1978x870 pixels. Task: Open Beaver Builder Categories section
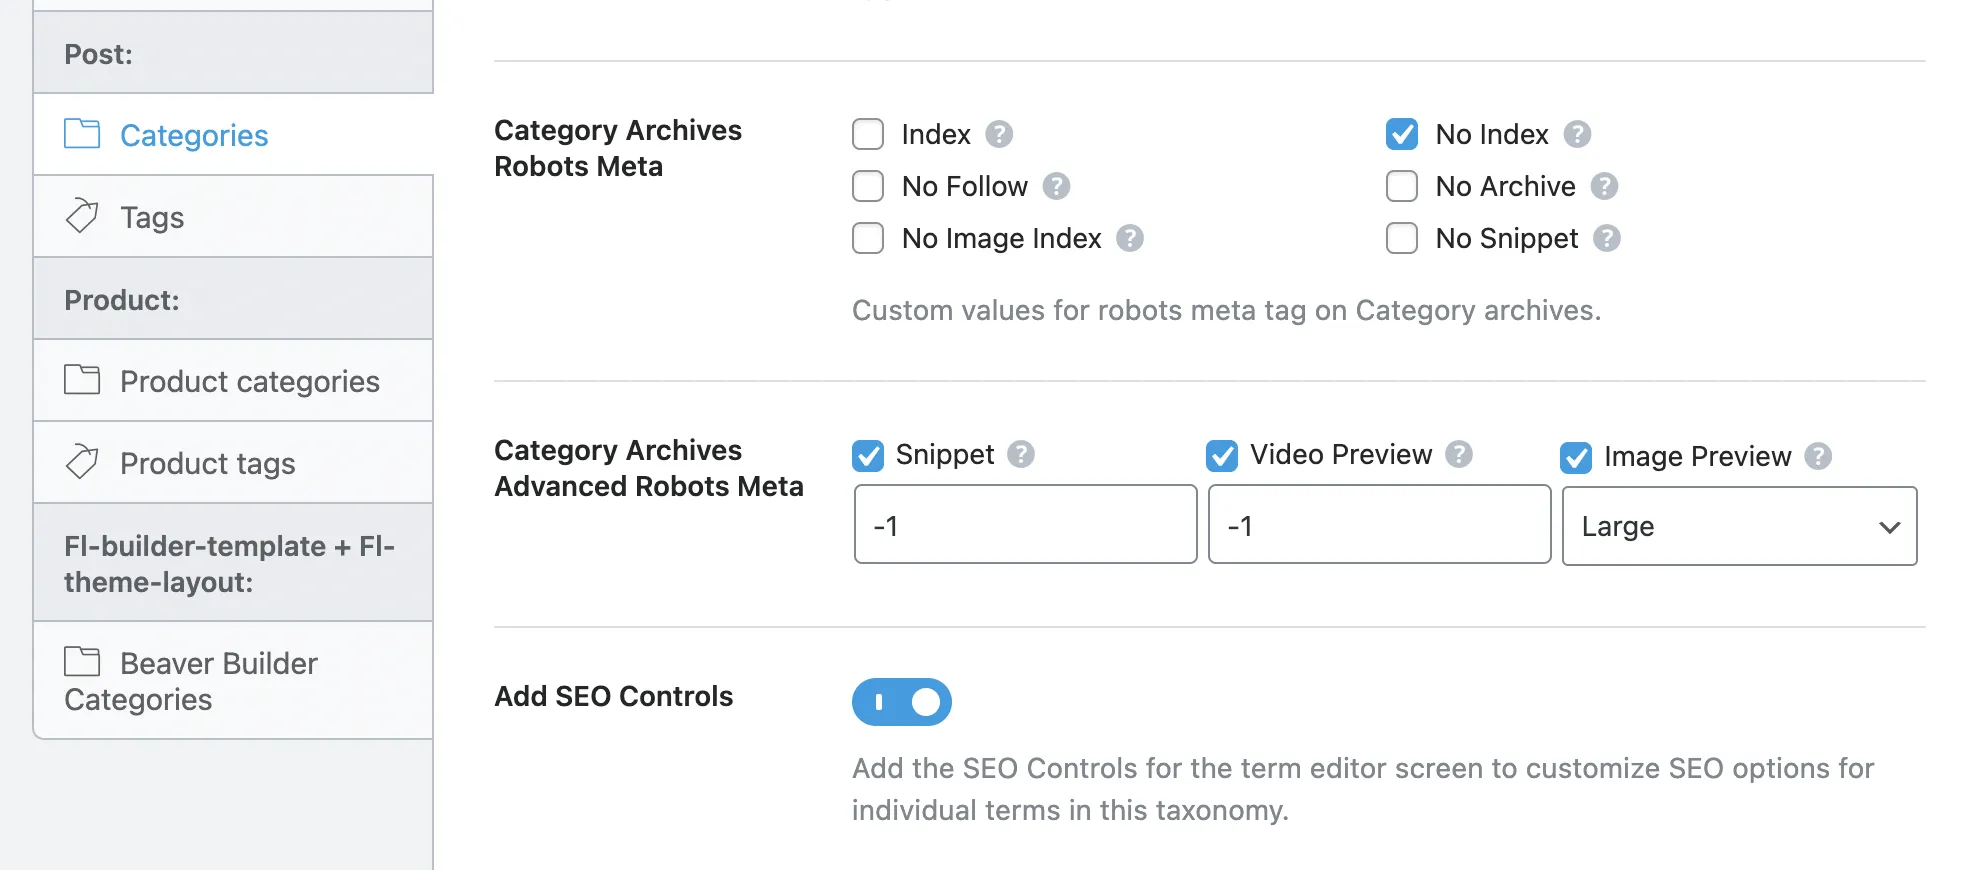[233, 681]
